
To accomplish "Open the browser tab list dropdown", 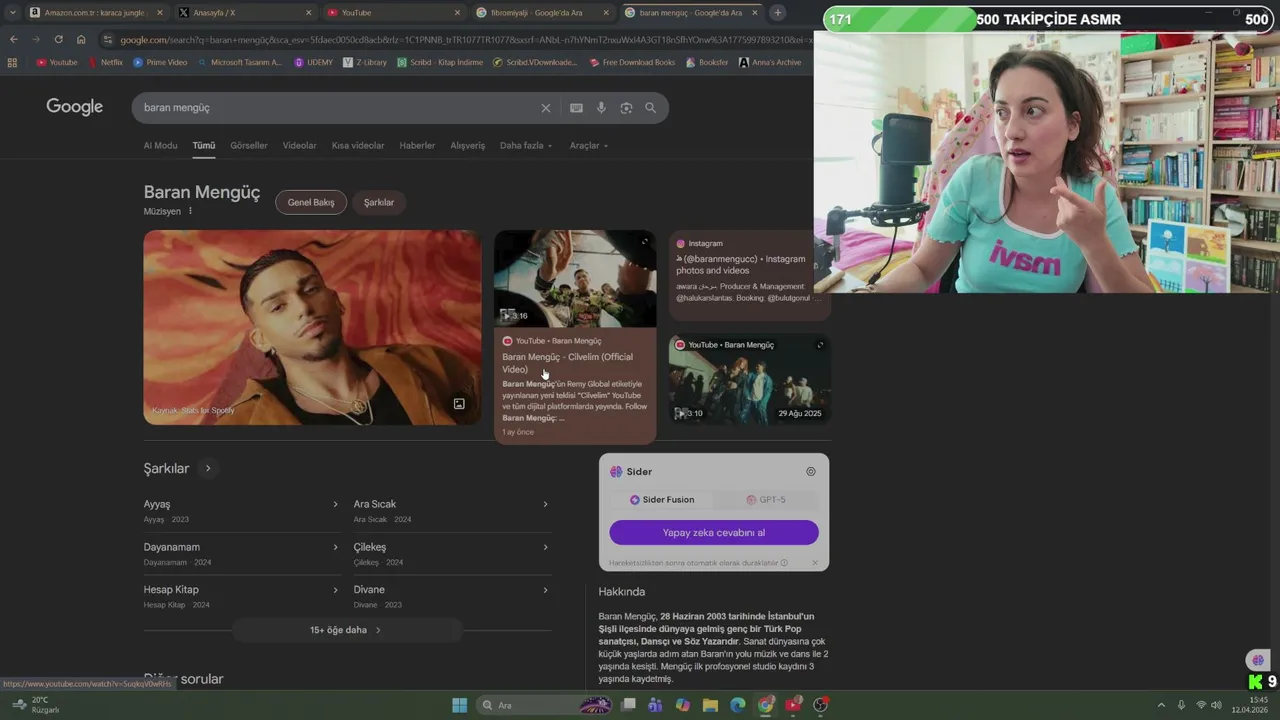I will (12, 13).
